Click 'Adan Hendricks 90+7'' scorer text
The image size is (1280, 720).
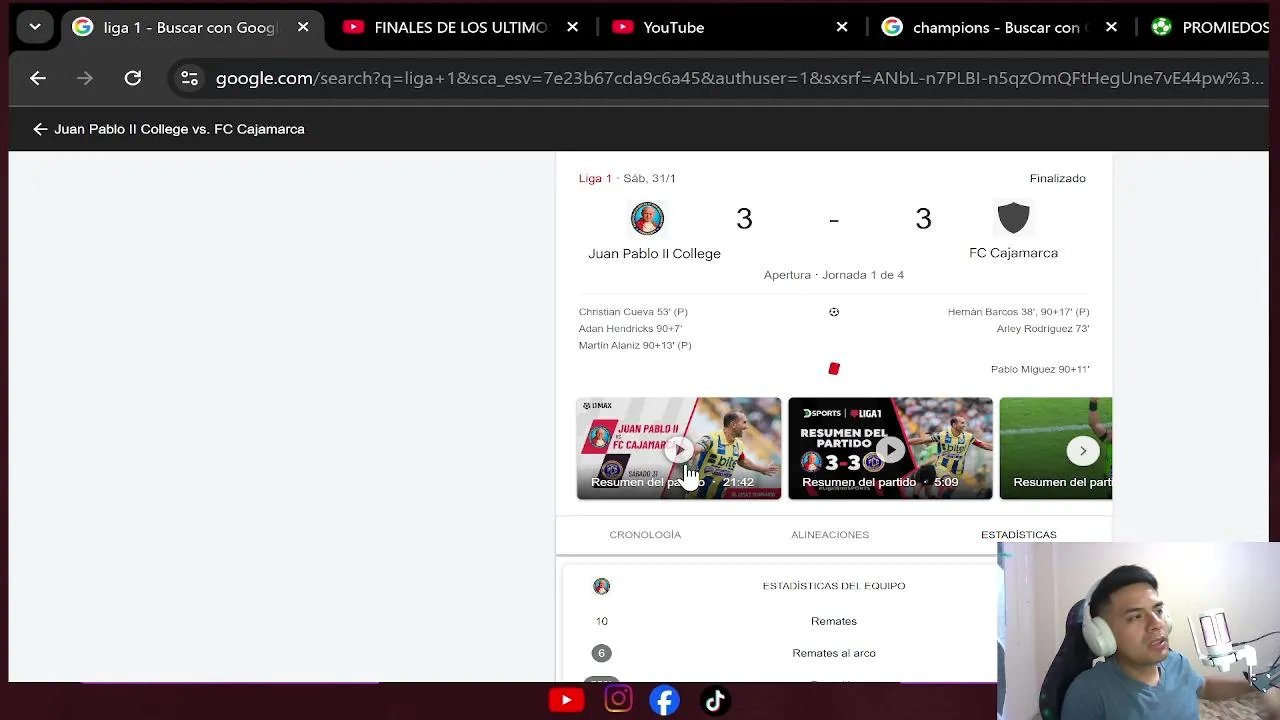(x=630, y=328)
